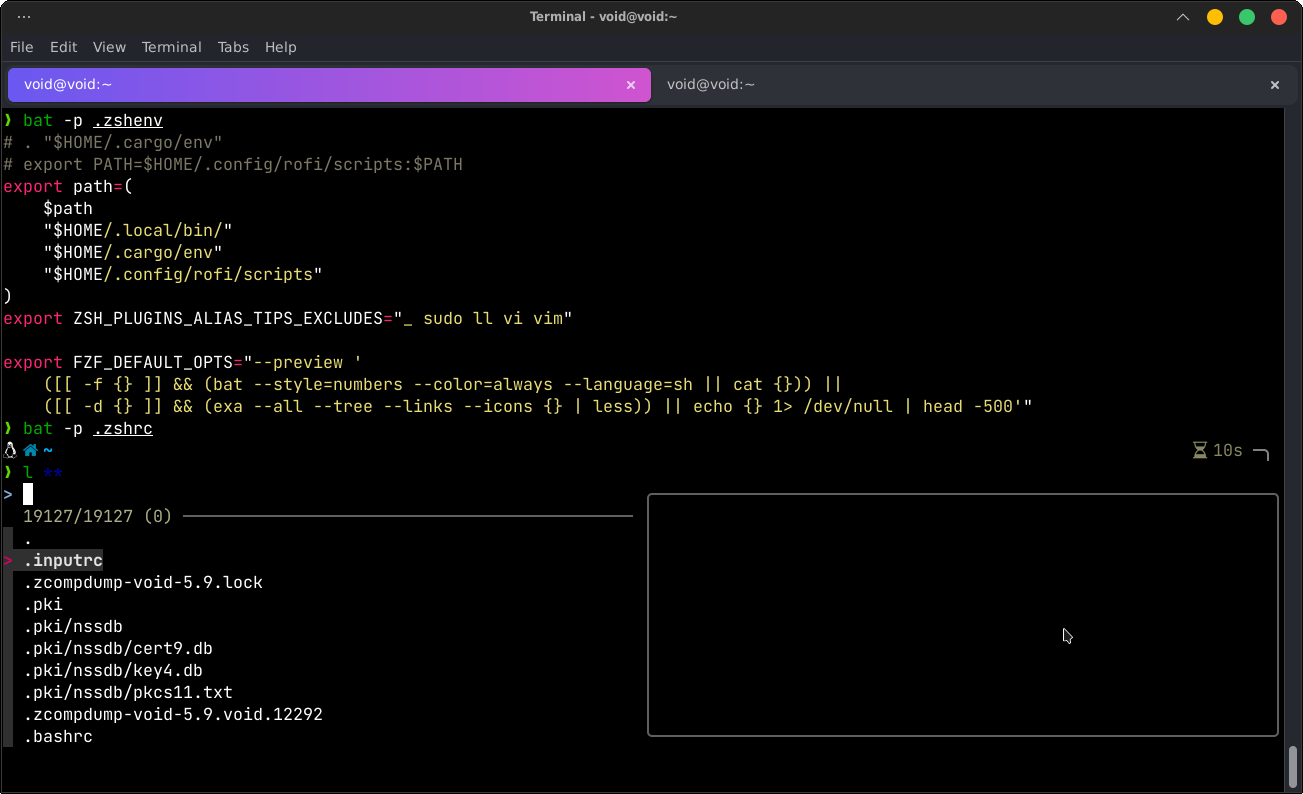1303x794 pixels.
Task: Open the Terminal menu
Action: coord(171,47)
